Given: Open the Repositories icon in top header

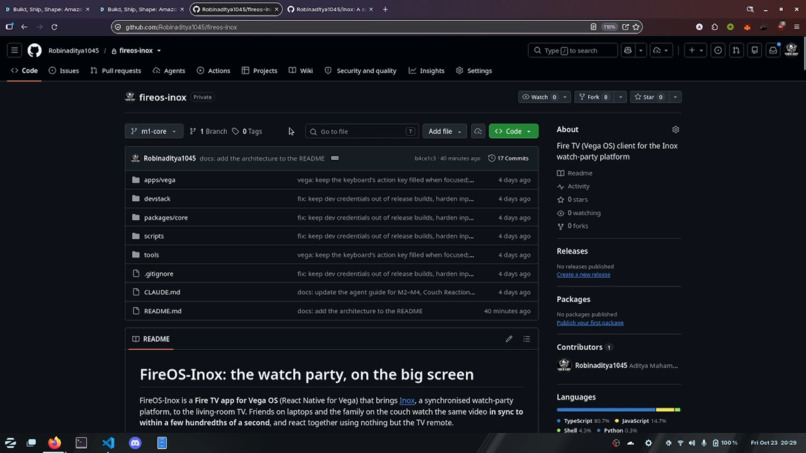Looking at the screenshot, I should click(755, 50).
